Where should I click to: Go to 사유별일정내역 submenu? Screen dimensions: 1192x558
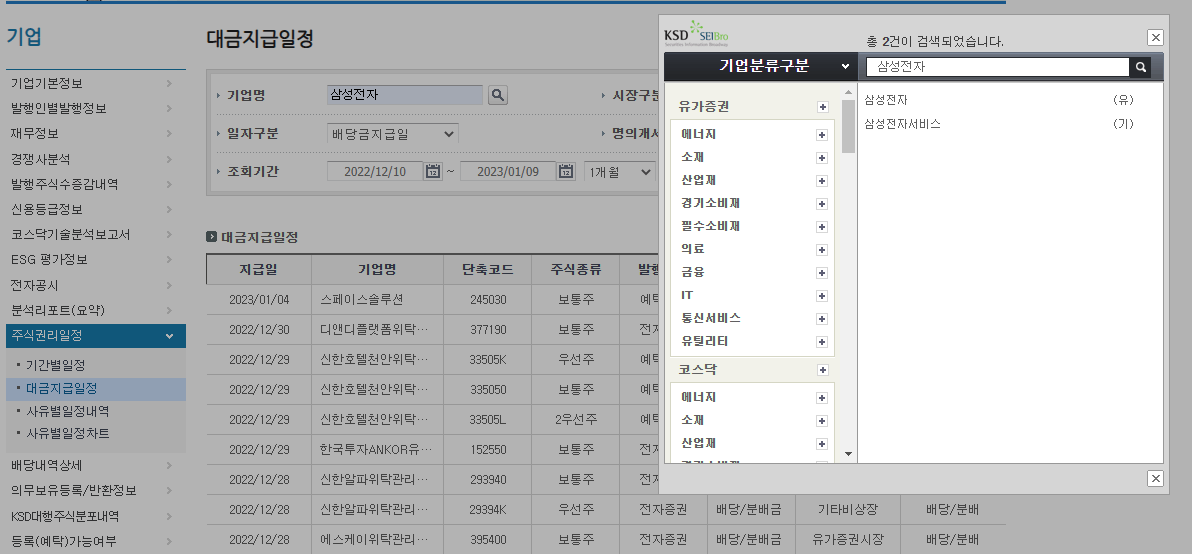pos(68,411)
